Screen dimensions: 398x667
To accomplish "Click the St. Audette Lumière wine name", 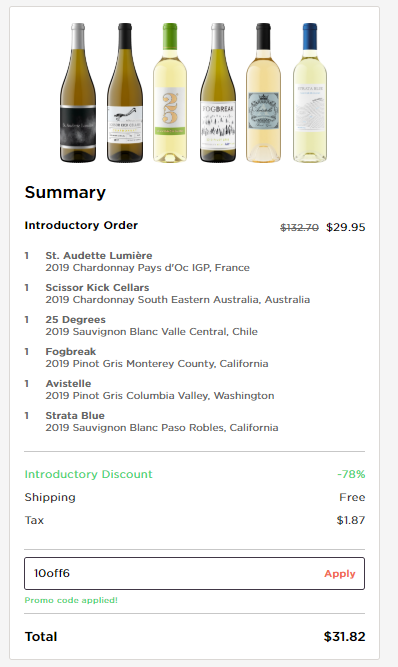I will 99,256.
